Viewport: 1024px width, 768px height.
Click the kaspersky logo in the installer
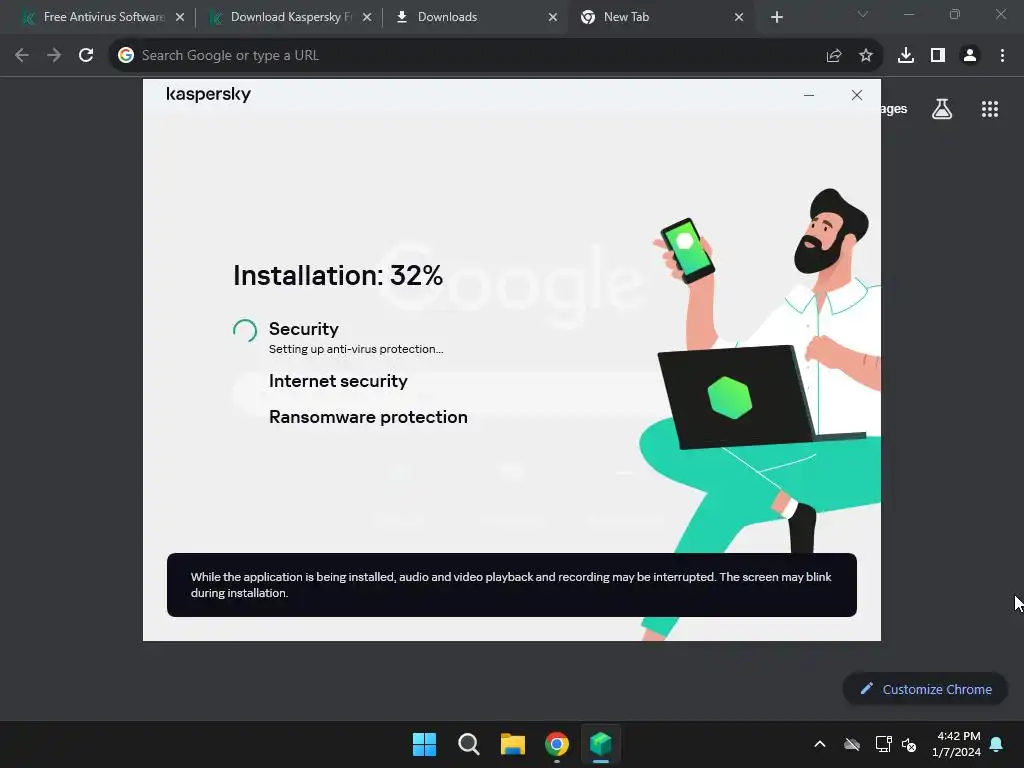208,95
